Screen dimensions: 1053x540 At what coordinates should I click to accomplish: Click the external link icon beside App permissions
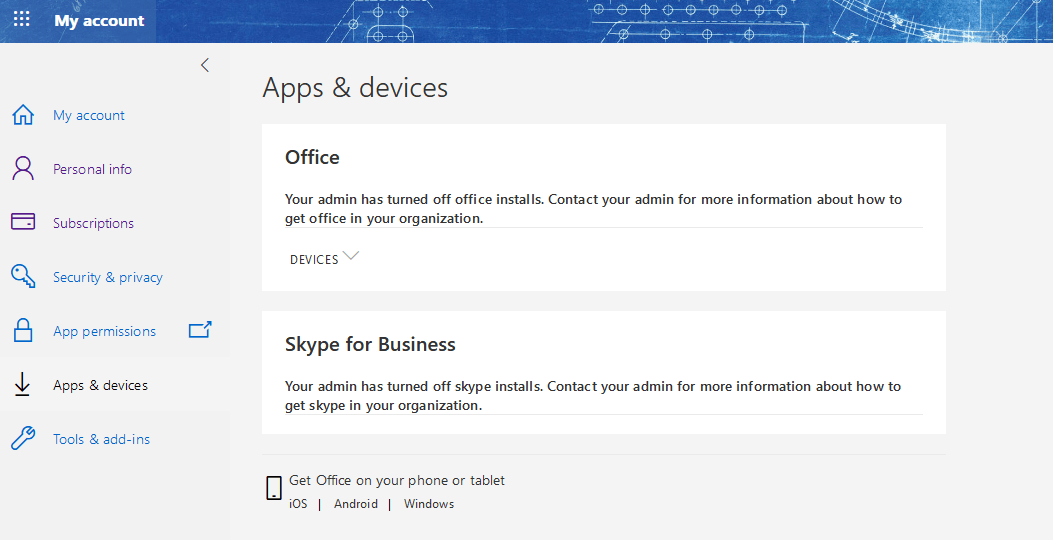[x=200, y=329]
